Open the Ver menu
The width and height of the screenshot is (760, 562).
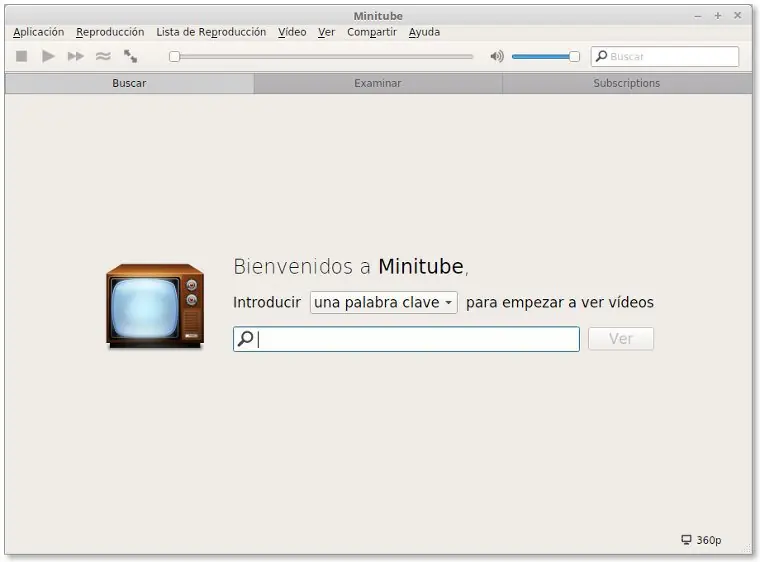click(x=327, y=32)
